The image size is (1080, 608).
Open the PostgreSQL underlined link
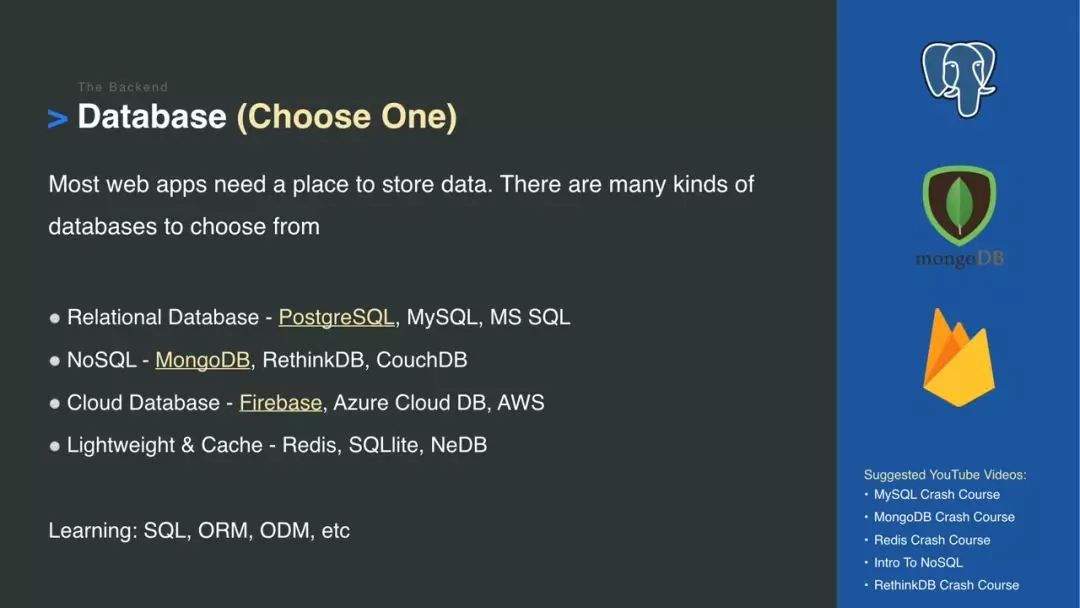(336, 317)
